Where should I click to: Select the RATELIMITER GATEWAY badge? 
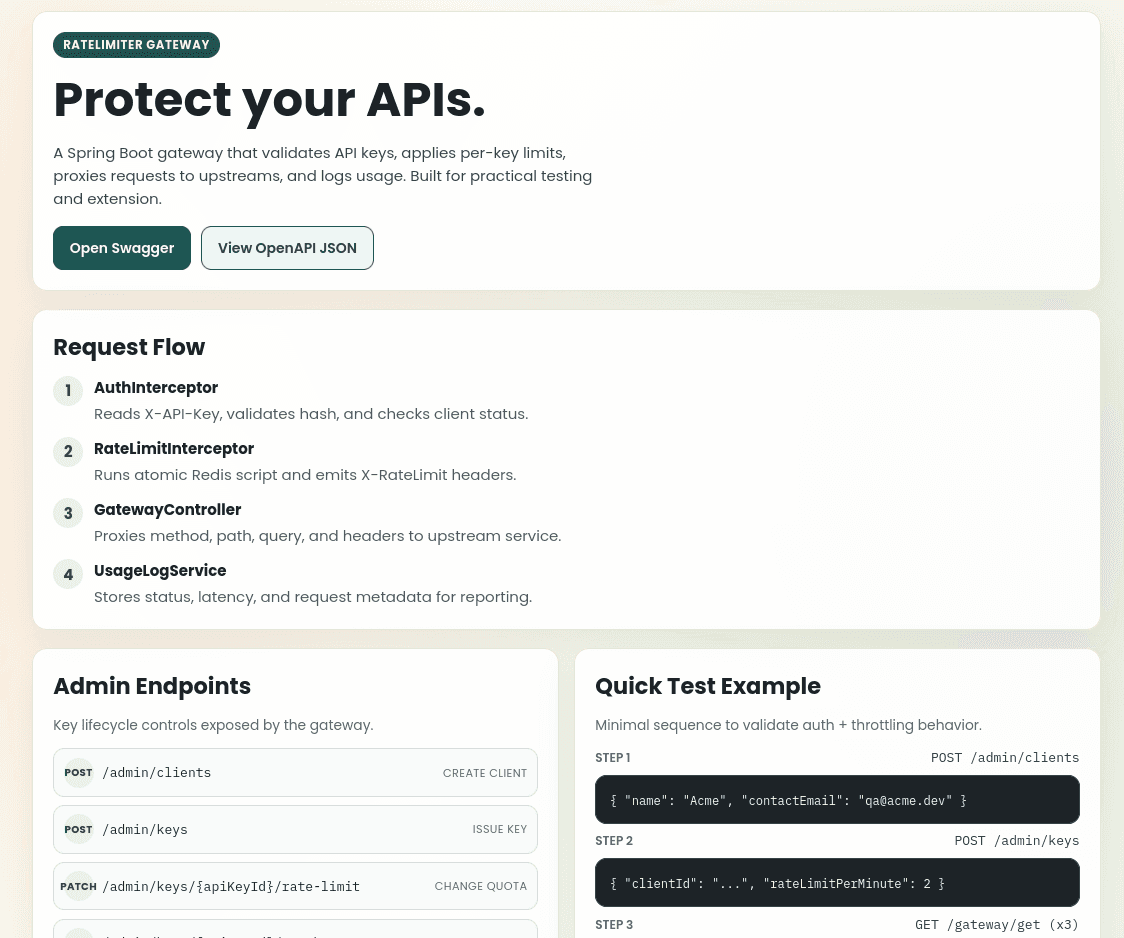coord(136,44)
